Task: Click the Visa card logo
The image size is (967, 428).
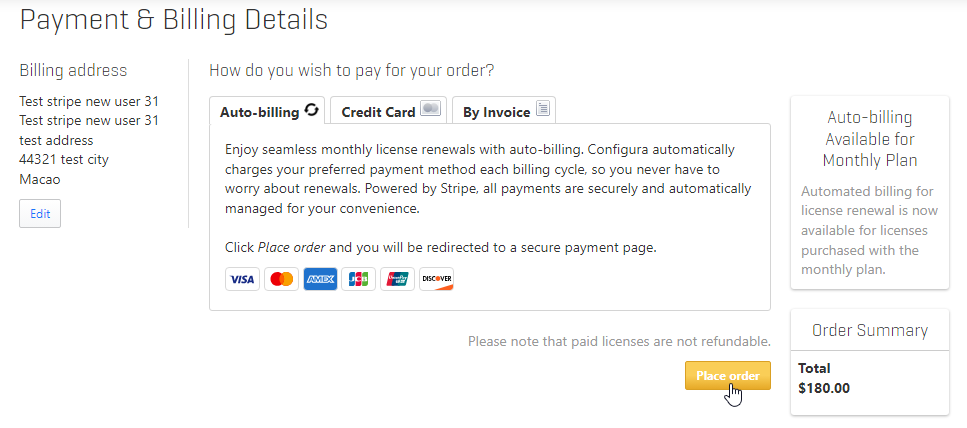Action: point(242,279)
